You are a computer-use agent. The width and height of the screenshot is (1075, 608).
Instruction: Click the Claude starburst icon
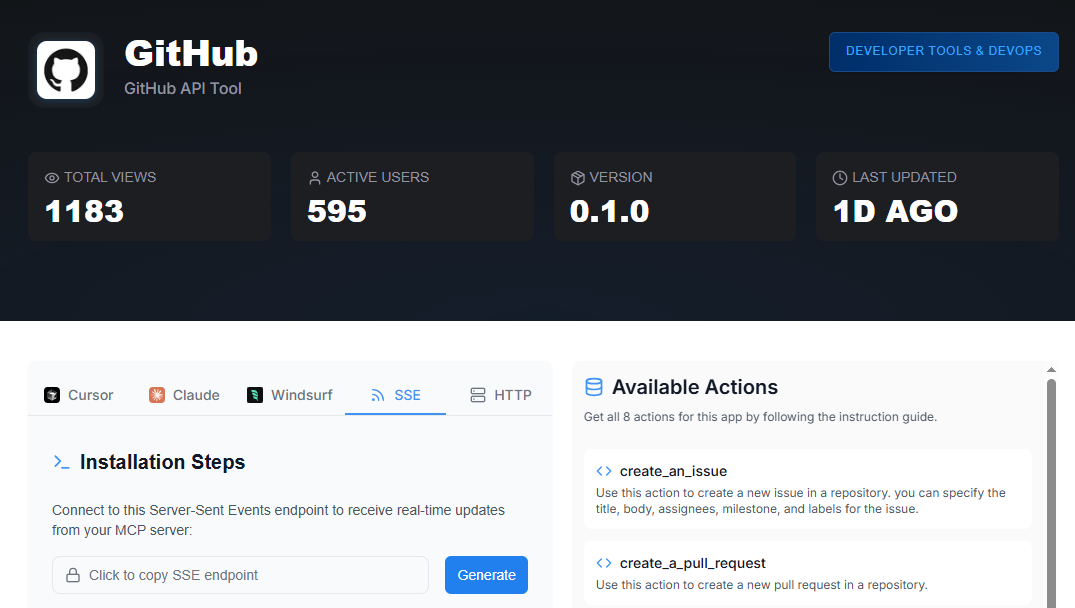pos(157,395)
